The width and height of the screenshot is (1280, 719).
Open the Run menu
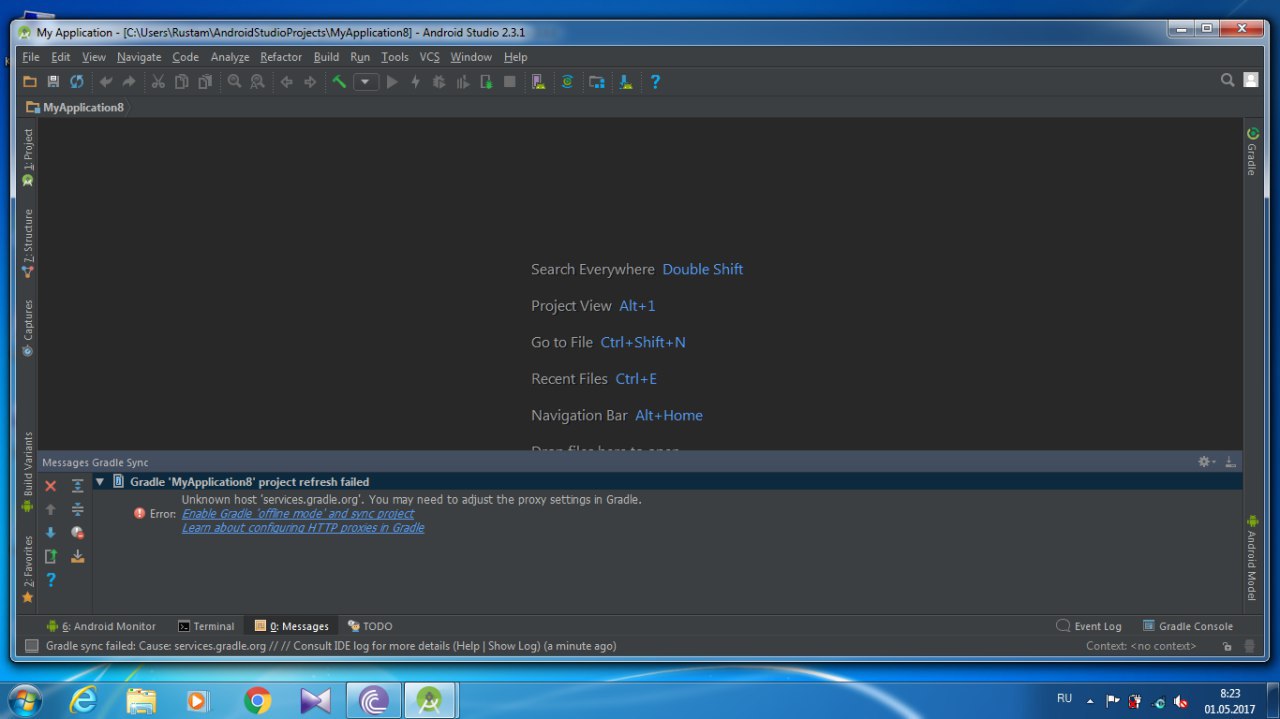pyautogui.click(x=360, y=57)
